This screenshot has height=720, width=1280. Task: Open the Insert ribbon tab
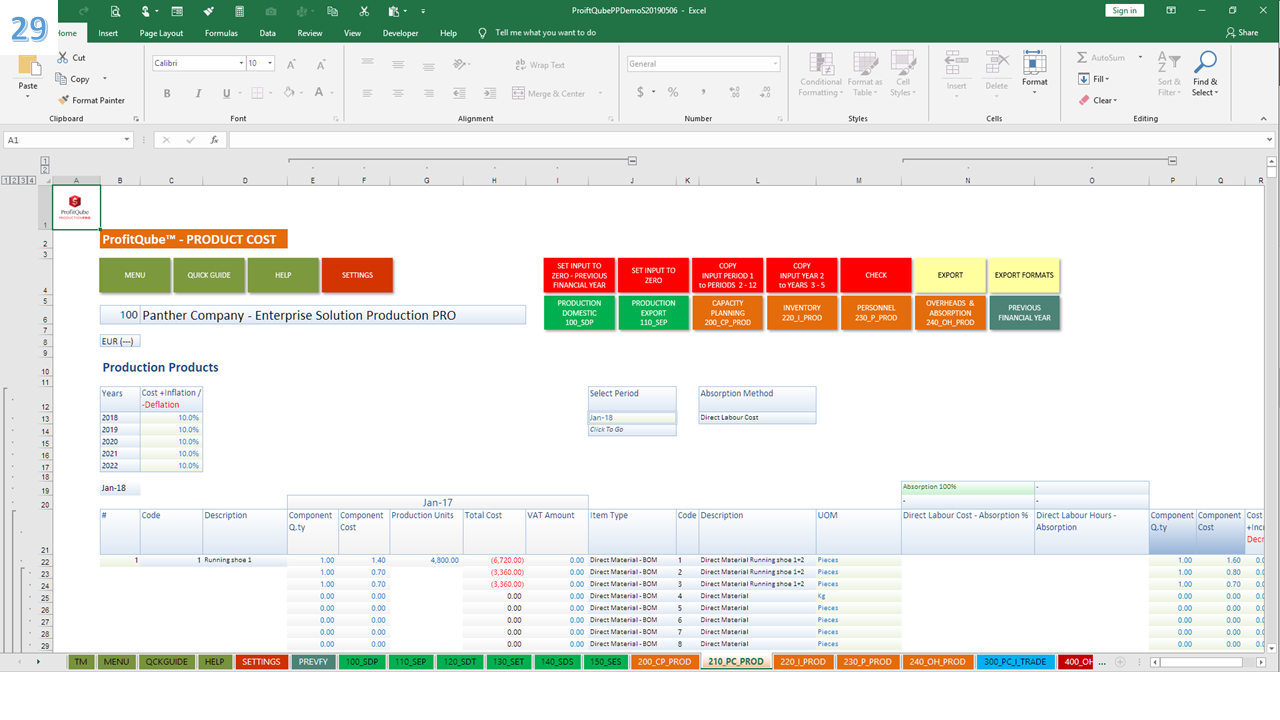108,33
